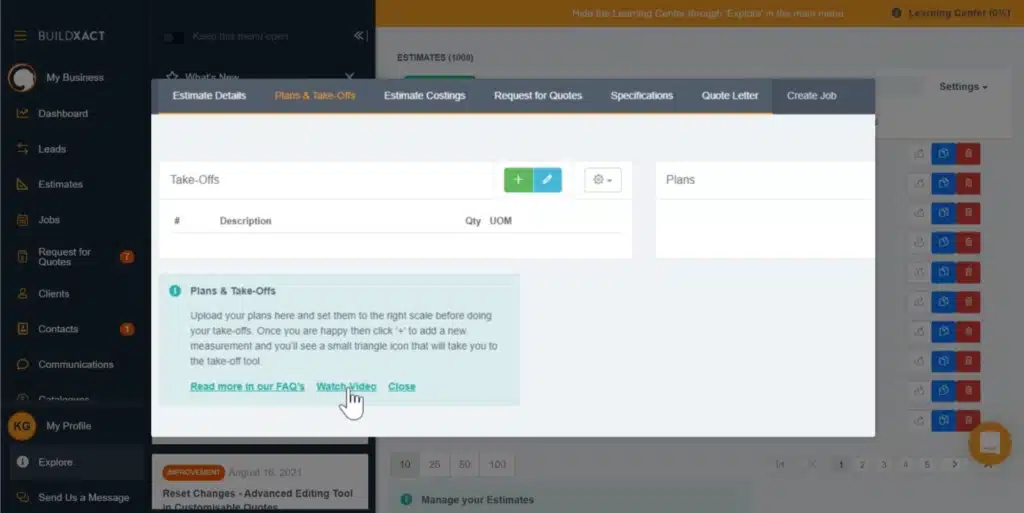The image size is (1024, 513).
Task: Click the Read more in our FAQ's link
Action: [247, 387]
